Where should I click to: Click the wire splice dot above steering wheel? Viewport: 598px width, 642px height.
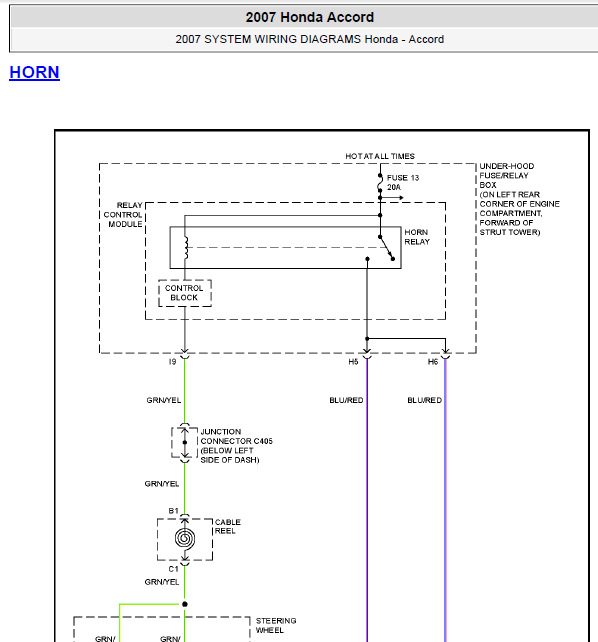tap(185, 604)
